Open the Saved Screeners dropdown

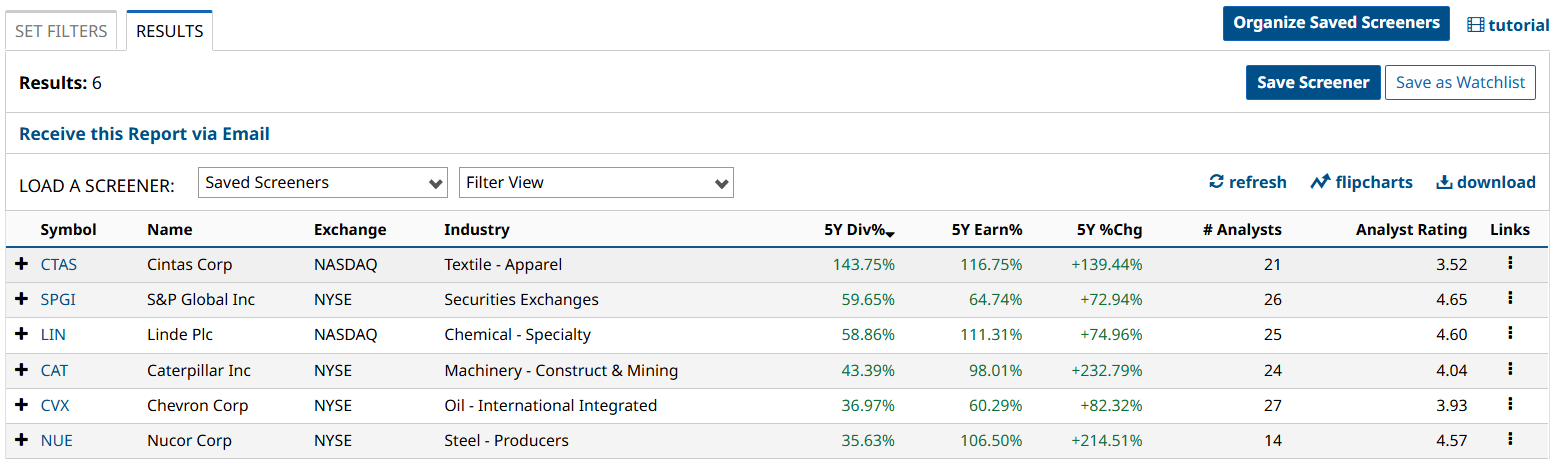coord(323,183)
